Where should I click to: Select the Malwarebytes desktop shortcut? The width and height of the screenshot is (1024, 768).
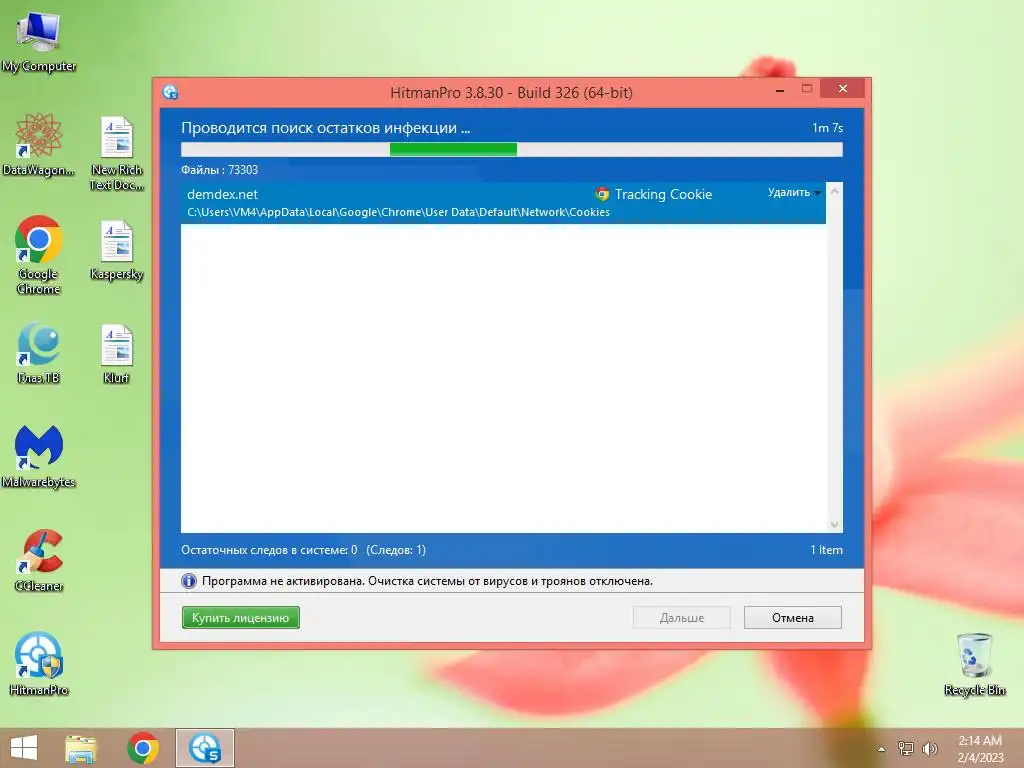39,456
